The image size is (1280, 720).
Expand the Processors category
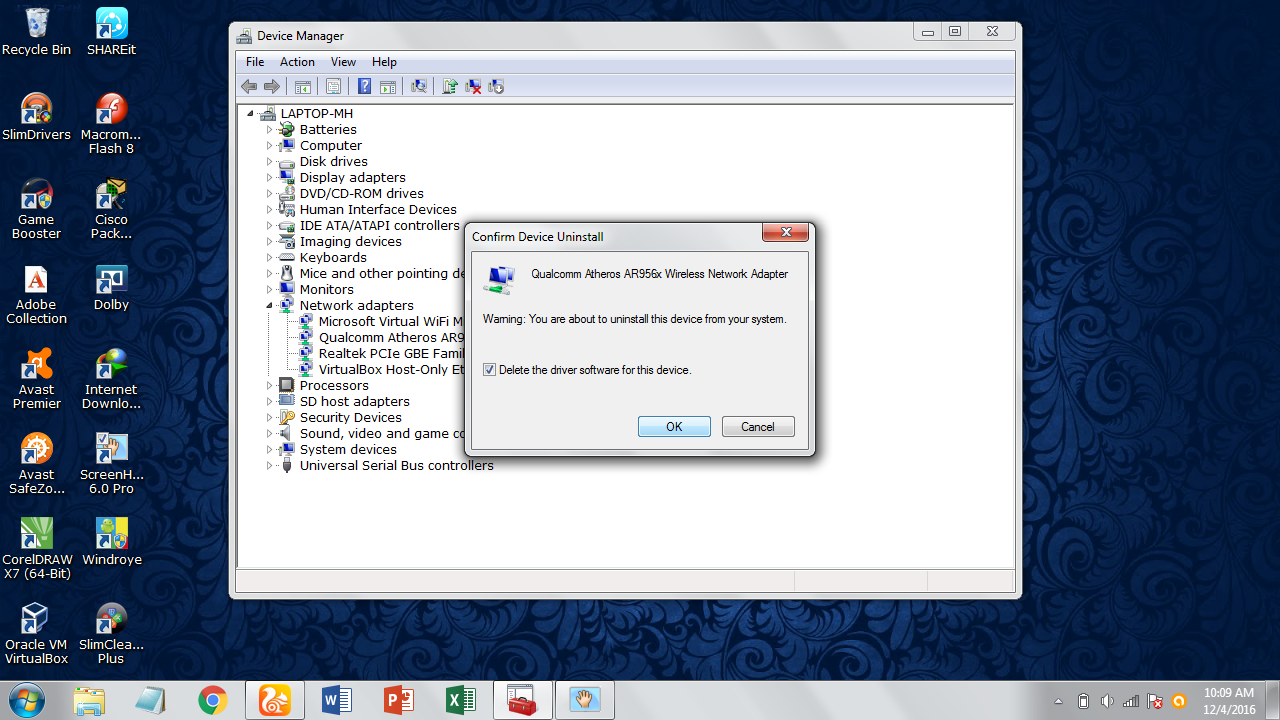coord(269,386)
